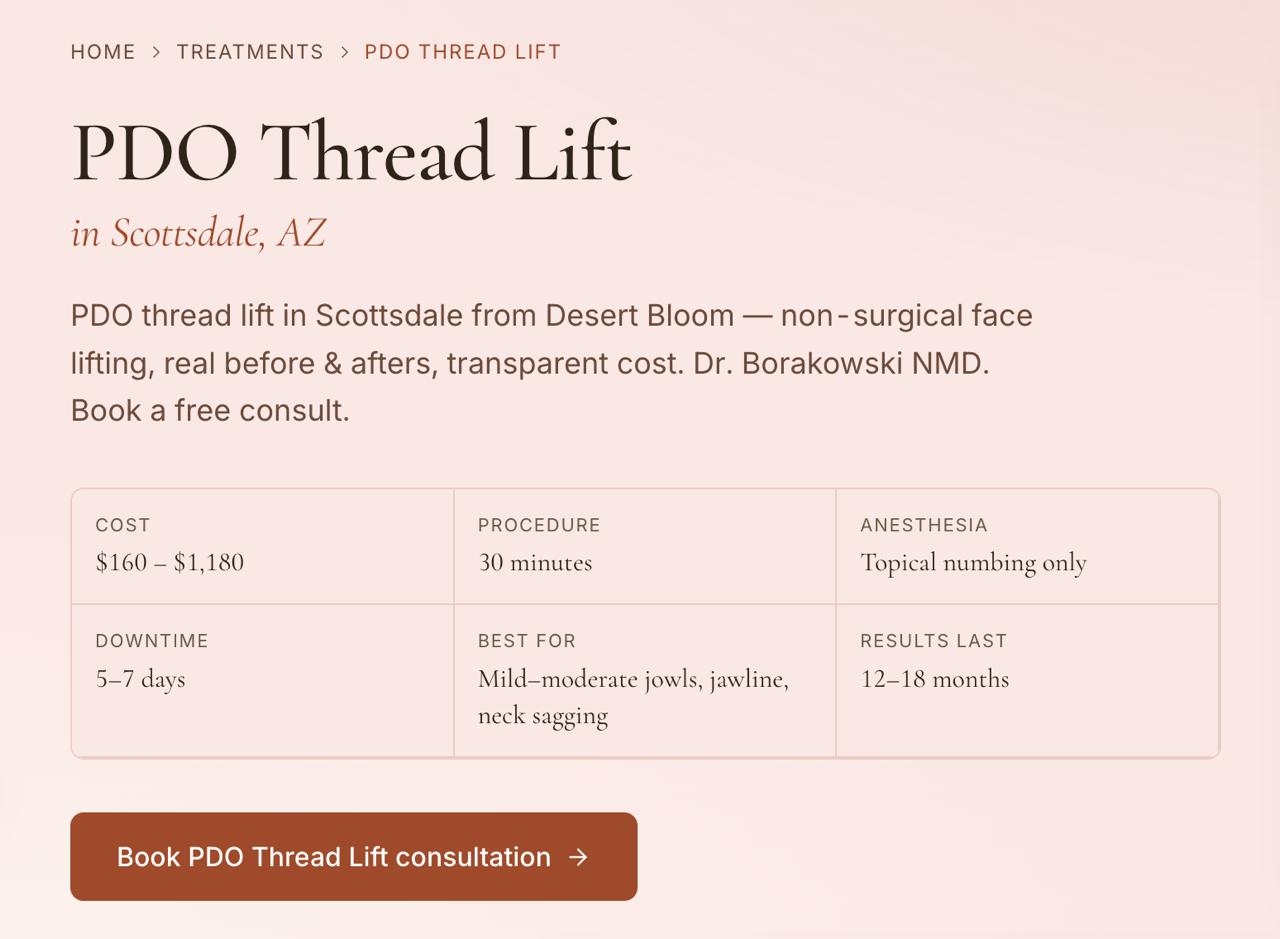Click the $160 – $1,180 price text
The image size is (1280, 939).
[170, 563]
